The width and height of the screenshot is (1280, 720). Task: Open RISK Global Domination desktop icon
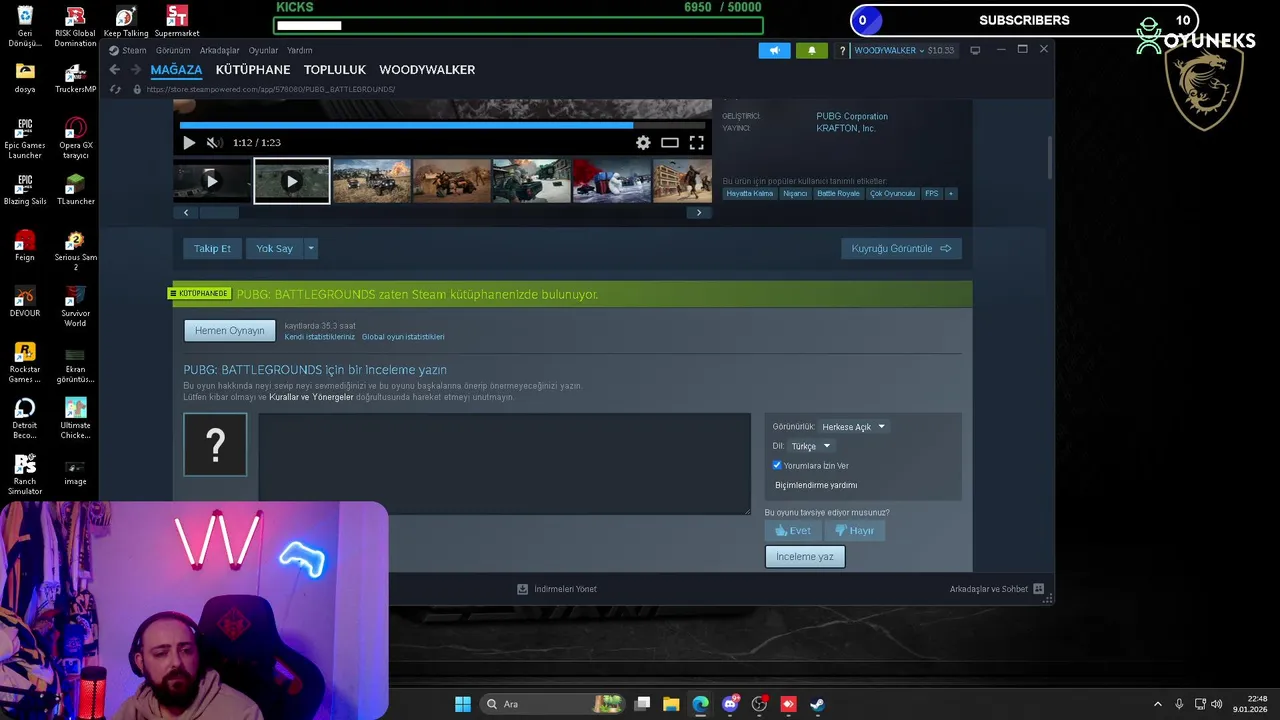(75, 26)
